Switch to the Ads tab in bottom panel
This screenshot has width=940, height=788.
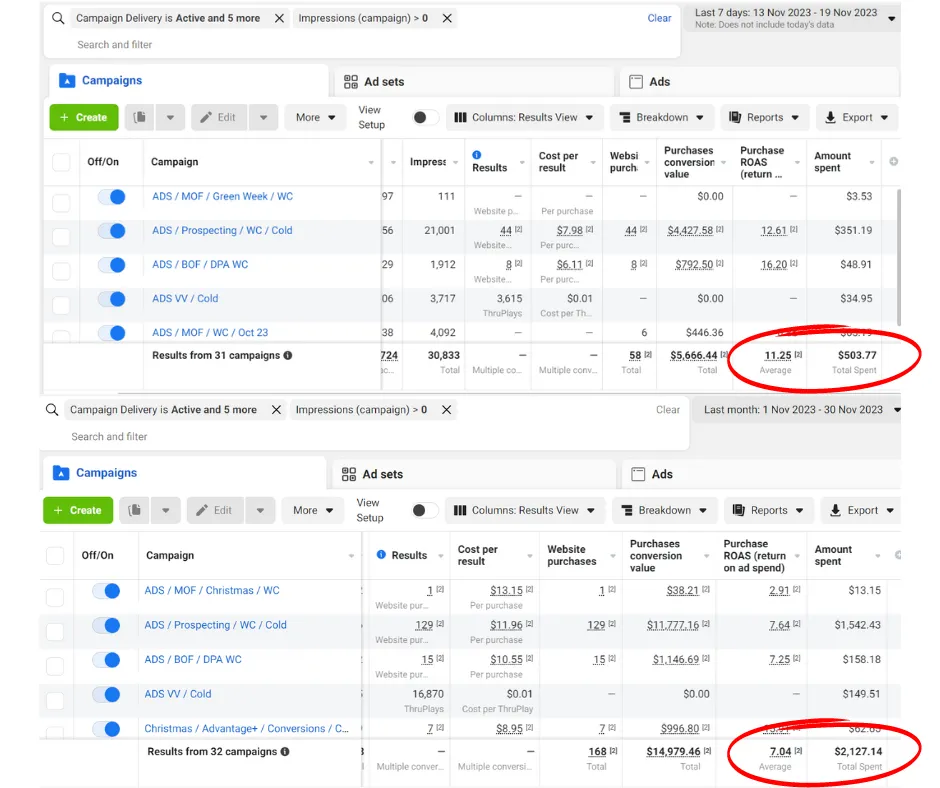point(661,474)
